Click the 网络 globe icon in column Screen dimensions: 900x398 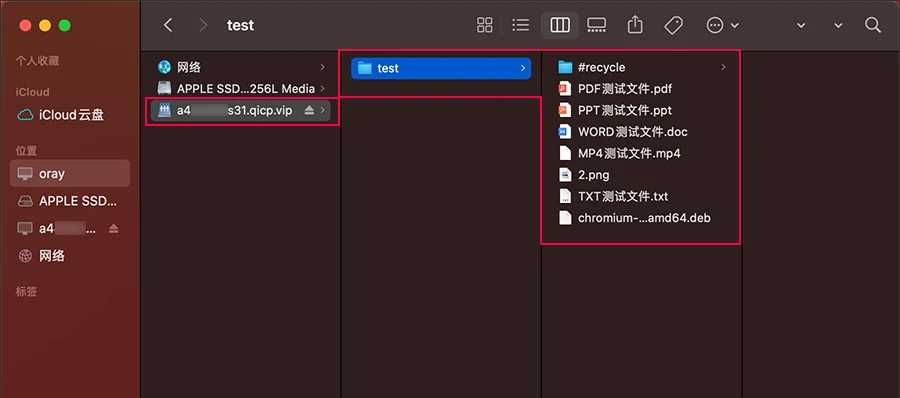(164, 67)
